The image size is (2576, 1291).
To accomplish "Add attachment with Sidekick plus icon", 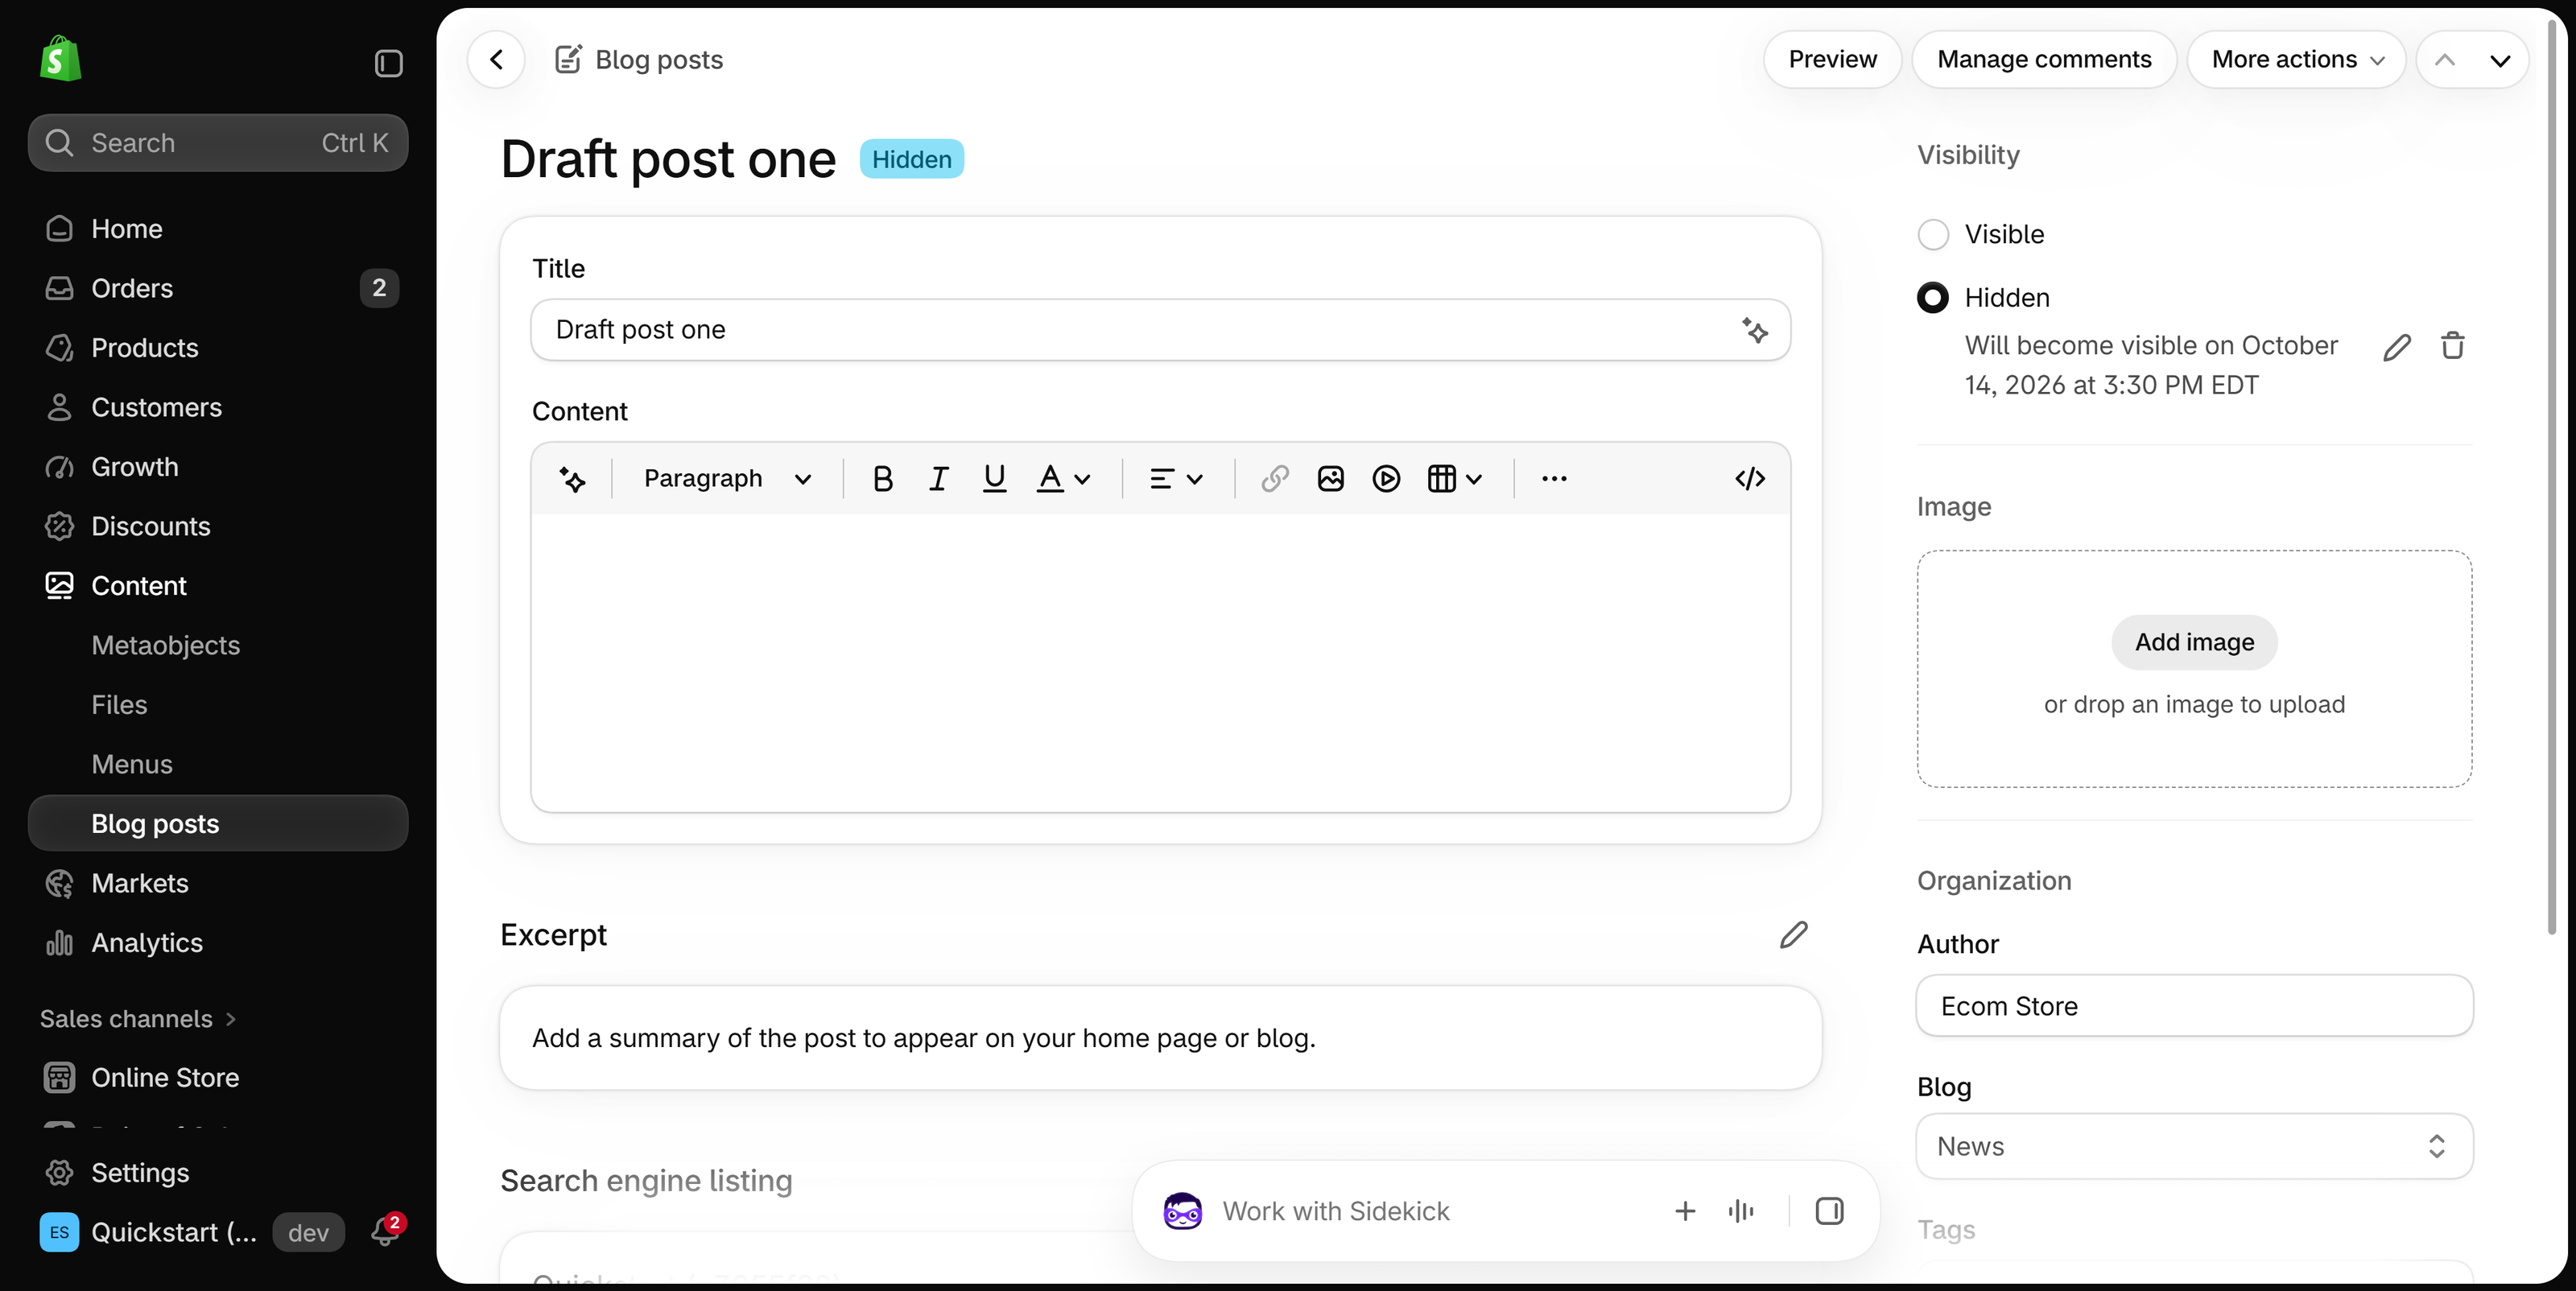I will [1685, 1212].
